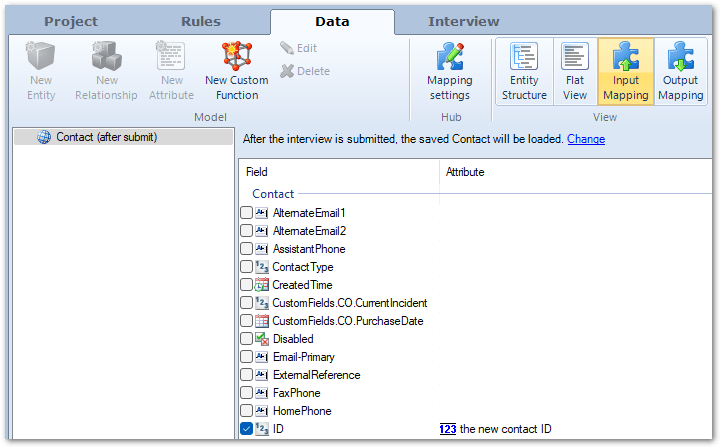This screenshot has height=448, width=721.
Task: Switch to Flat View
Action: point(575,71)
